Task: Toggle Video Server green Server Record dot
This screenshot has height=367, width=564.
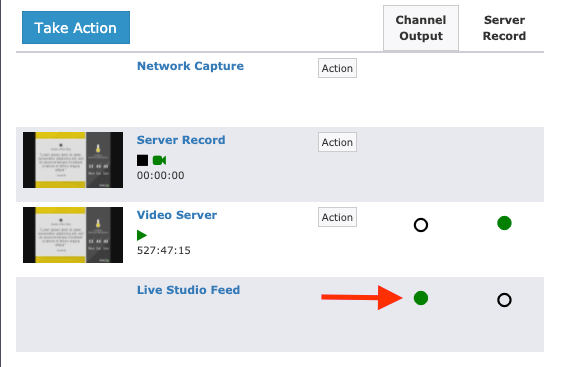Action: click(504, 223)
